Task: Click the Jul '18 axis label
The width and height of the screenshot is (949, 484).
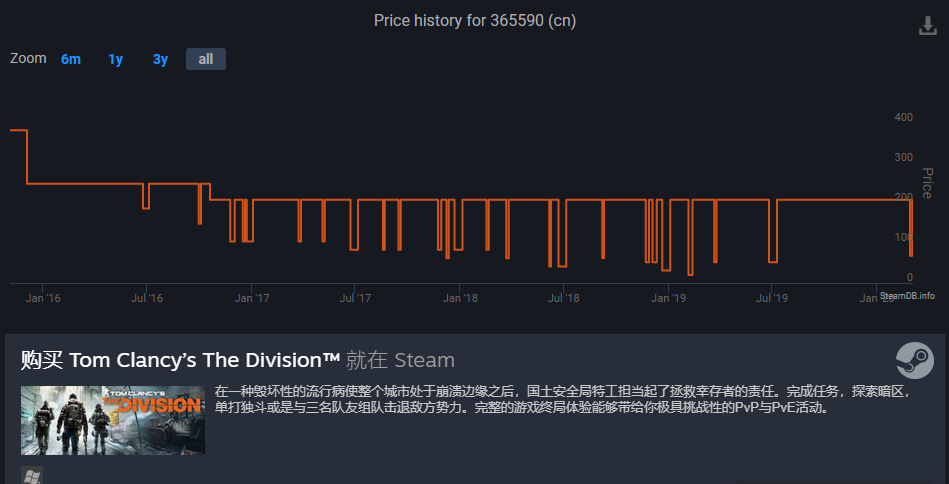Action: click(563, 298)
